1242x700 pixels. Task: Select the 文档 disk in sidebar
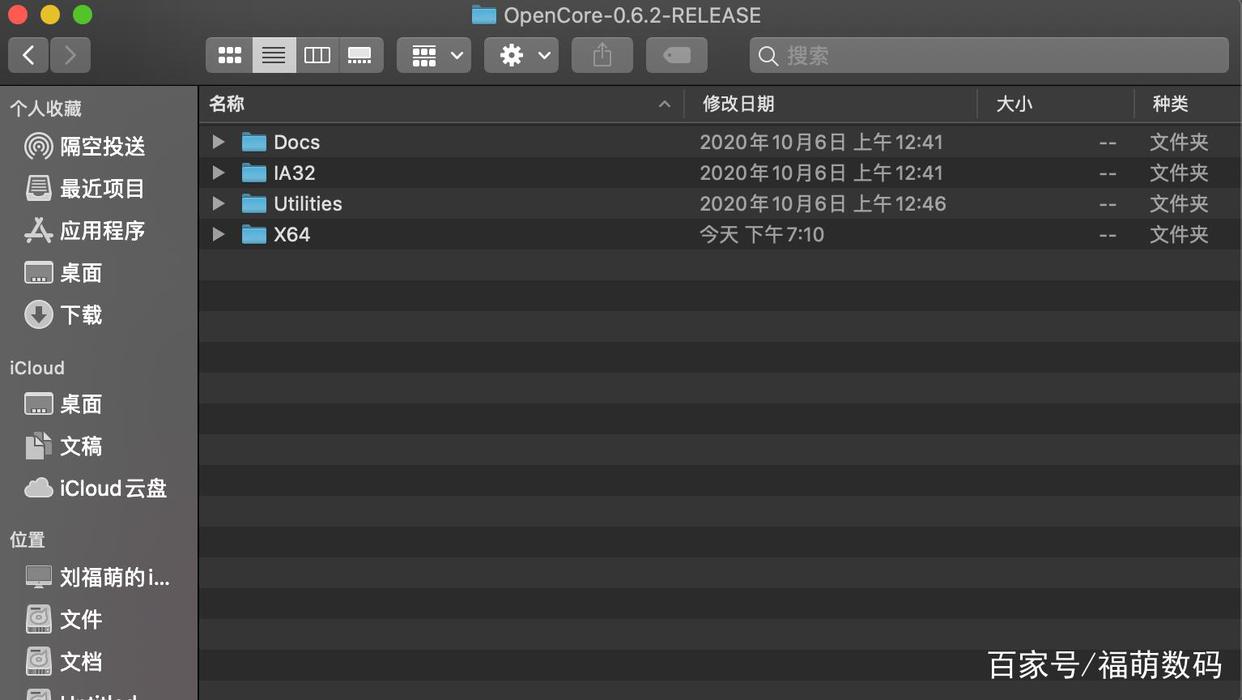[64, 662]
